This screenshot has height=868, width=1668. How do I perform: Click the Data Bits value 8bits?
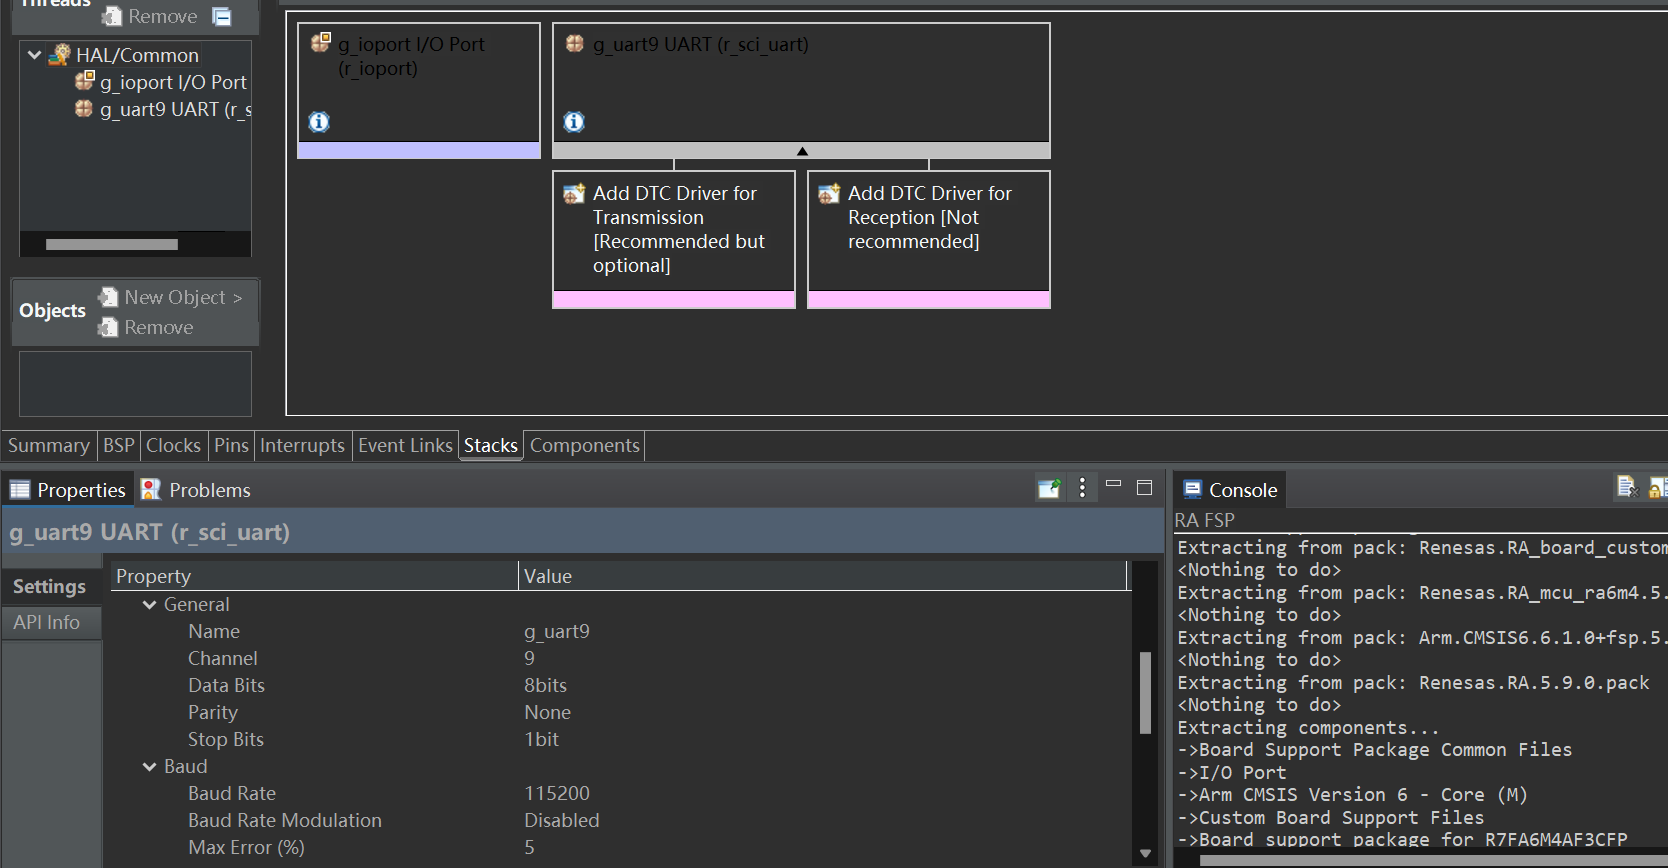pos(546,685)
